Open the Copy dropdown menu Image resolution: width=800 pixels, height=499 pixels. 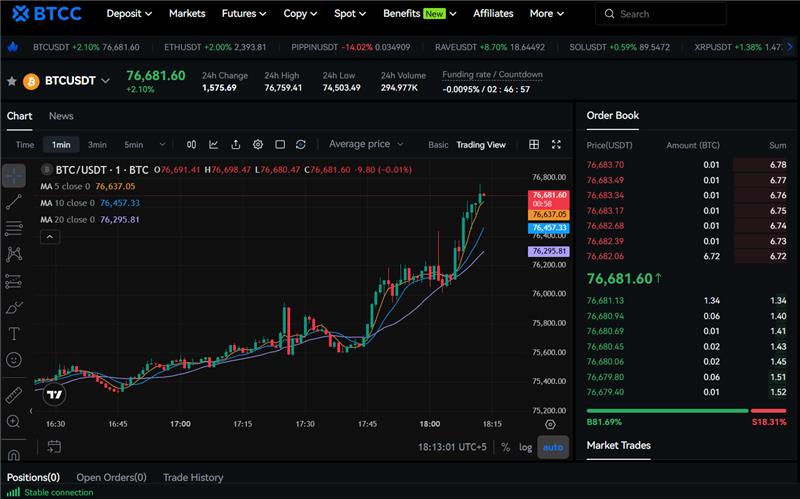coord(300,14)
